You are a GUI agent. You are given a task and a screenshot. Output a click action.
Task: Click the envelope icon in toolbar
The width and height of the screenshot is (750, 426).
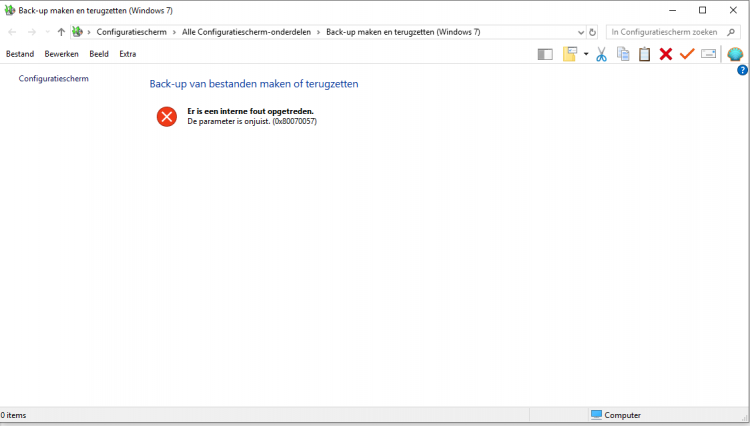pyautogui.click(x=708, y=54)
